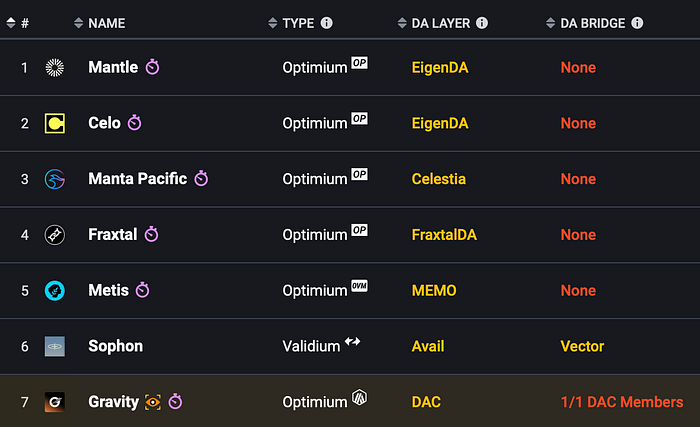Click Gravity's orange eye review icon
Image resolution: width=700 pixels, height=427 pixels.
[153, 402]
